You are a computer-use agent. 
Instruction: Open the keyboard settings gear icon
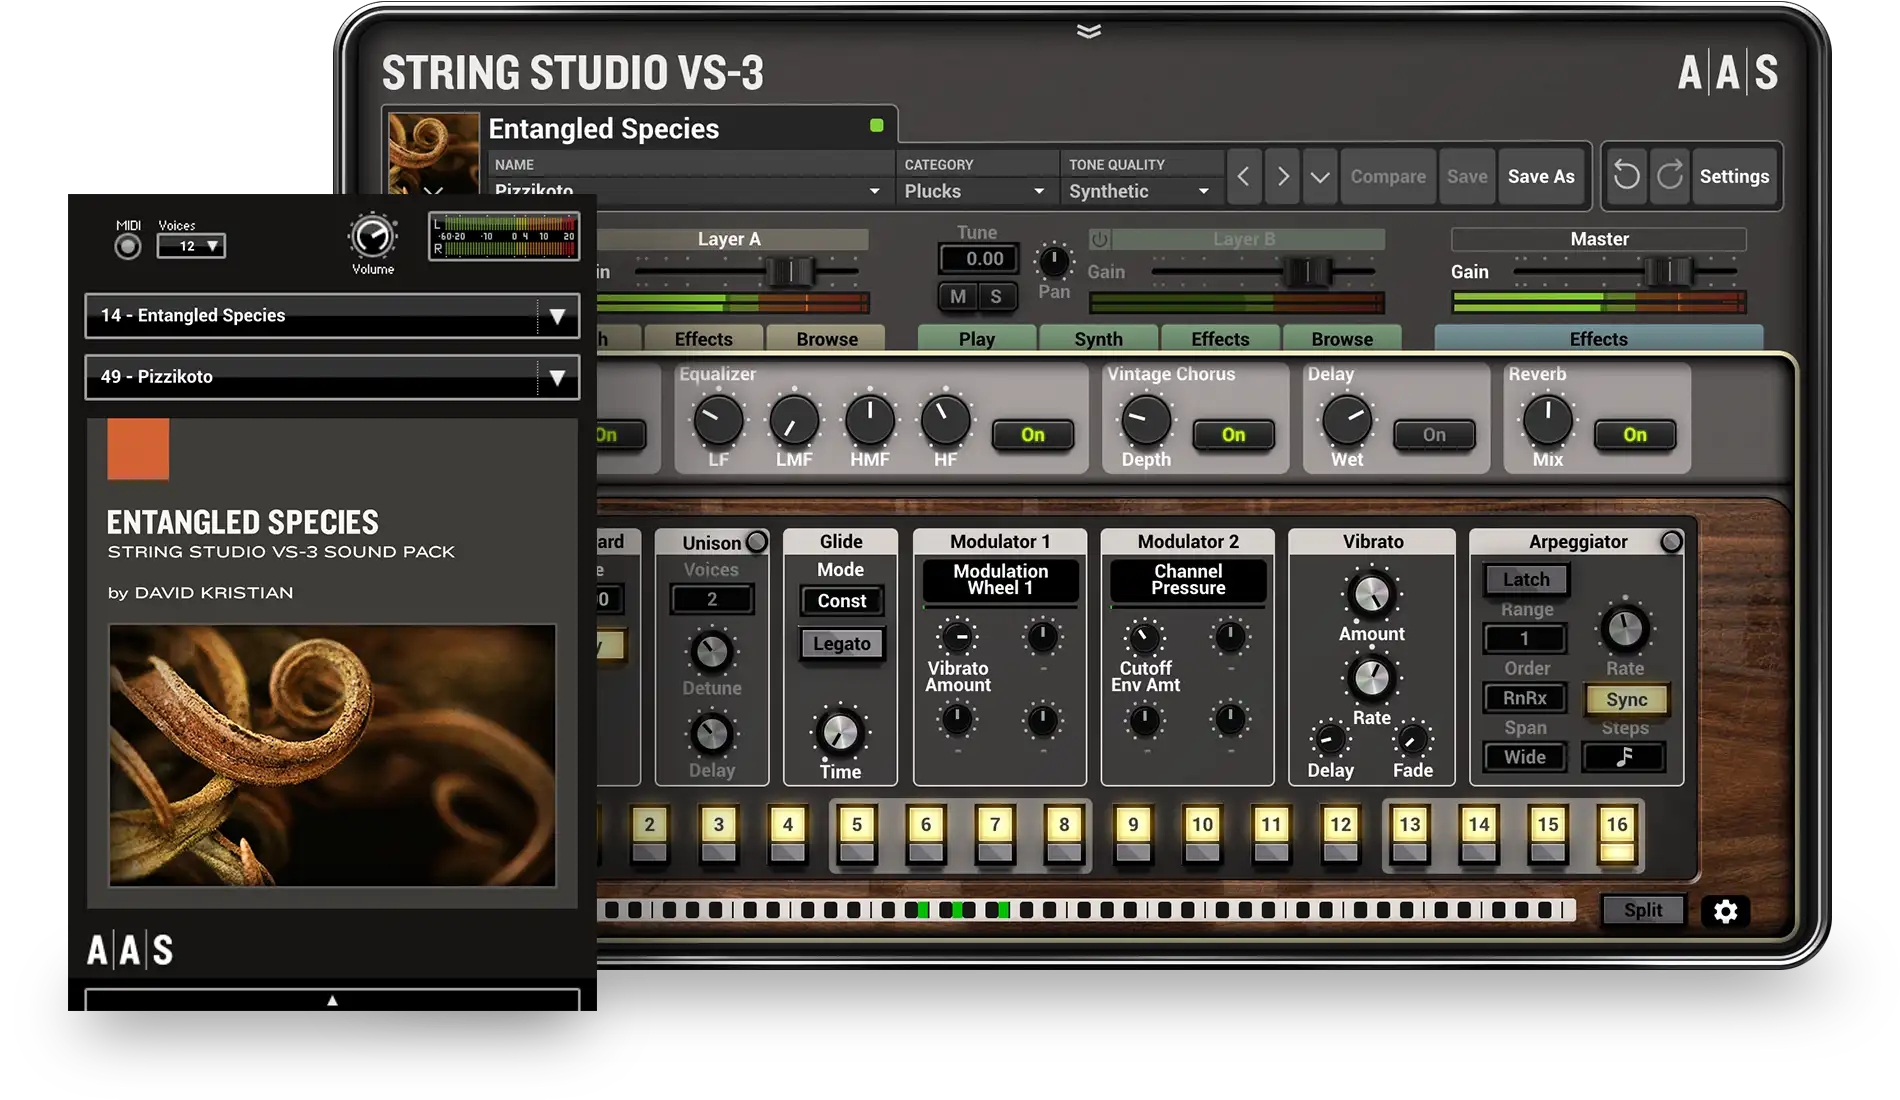coord(1726,911)
